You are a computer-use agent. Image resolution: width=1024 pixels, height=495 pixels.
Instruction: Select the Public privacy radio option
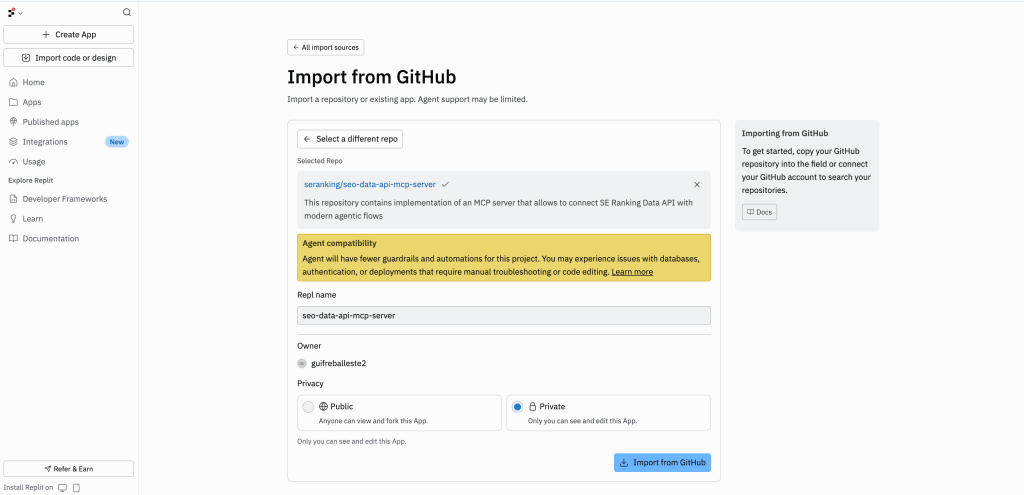pyautogui.click(x=308, y=407)
